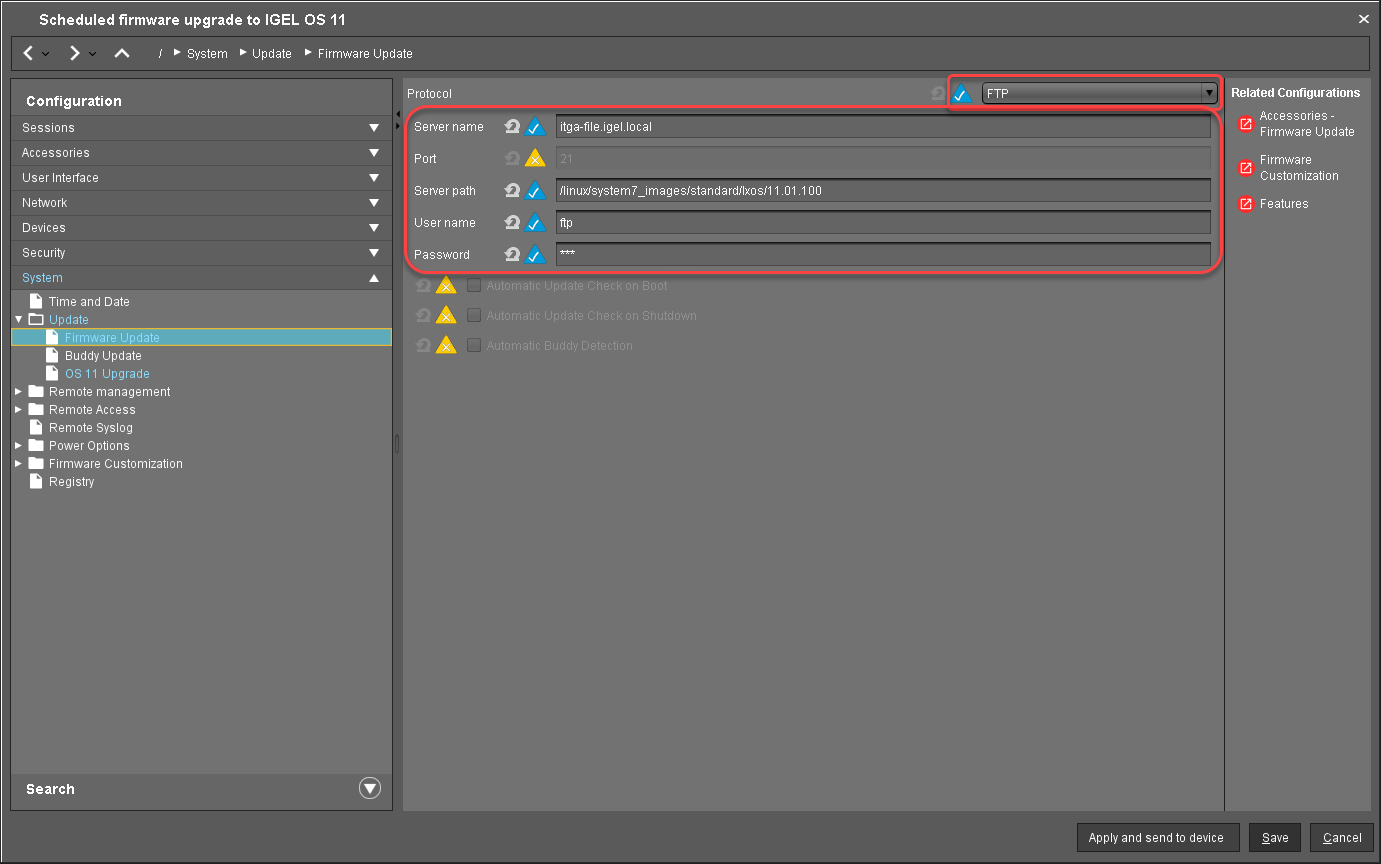Click blue checkmark triangle beside Server path

(x=535, y=191)
